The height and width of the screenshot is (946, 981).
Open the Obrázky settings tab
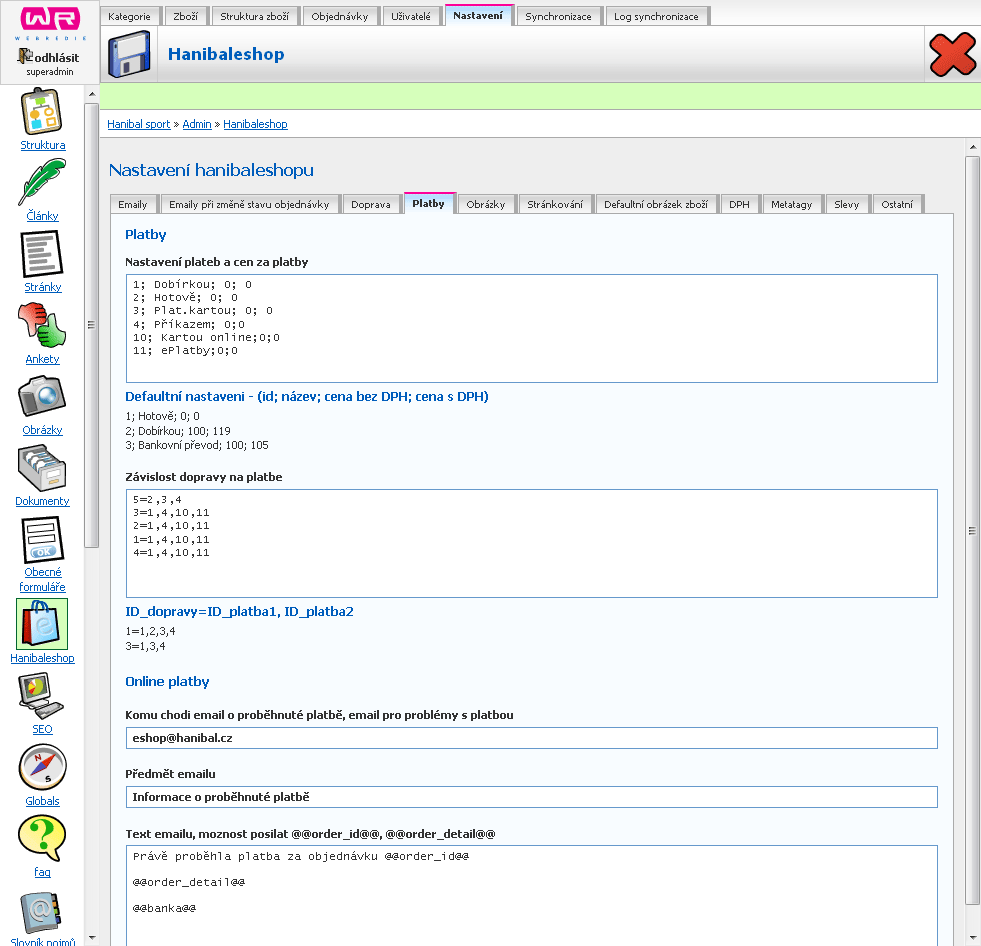485,205
